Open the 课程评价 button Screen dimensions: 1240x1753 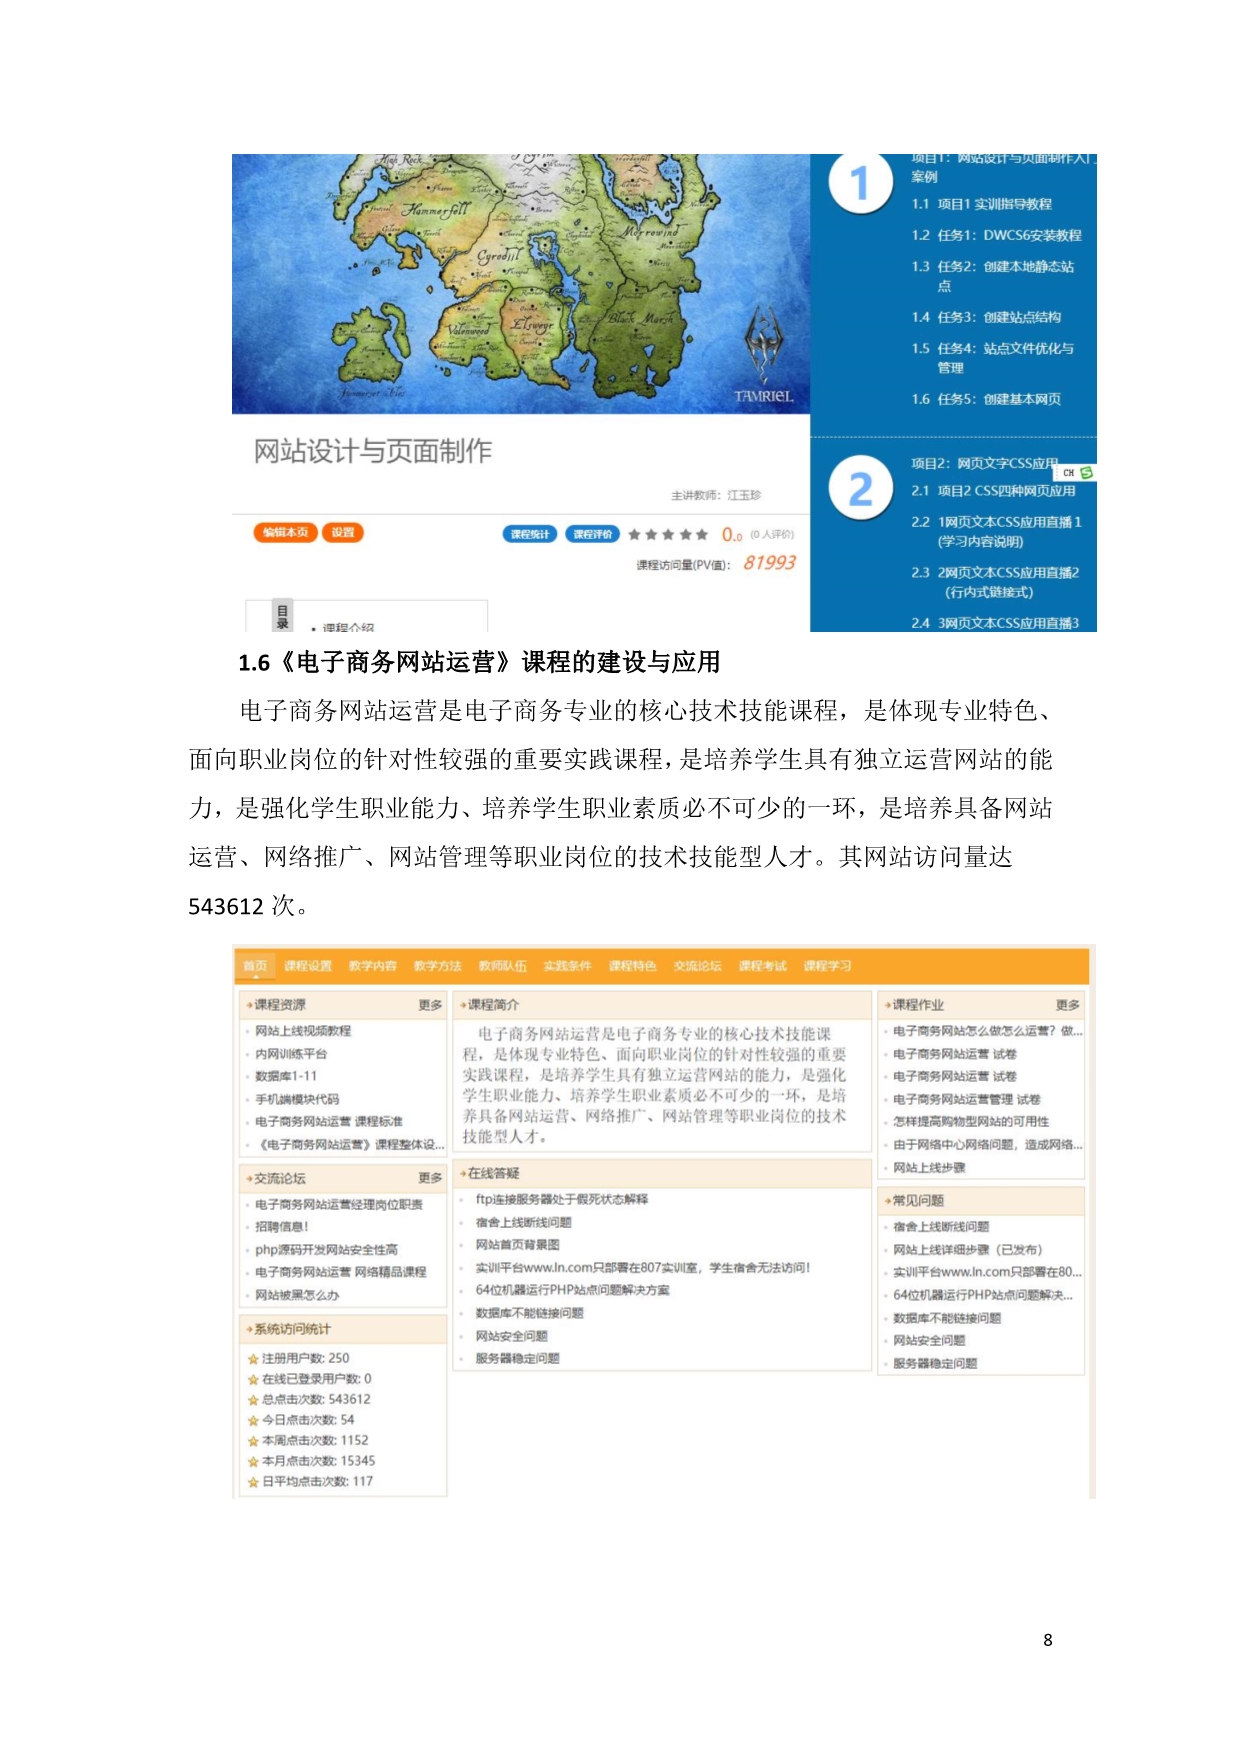(592, 534)
